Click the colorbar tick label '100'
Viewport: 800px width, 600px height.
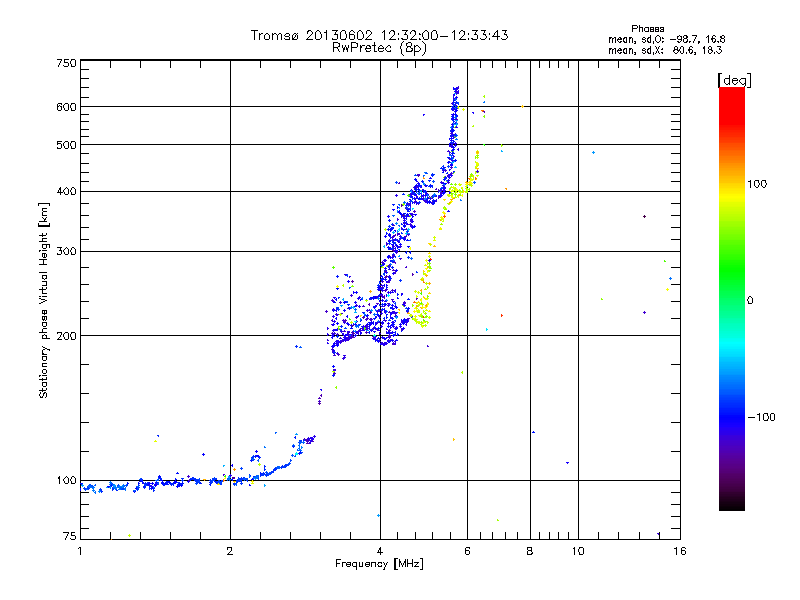click(x=757, y=184)
